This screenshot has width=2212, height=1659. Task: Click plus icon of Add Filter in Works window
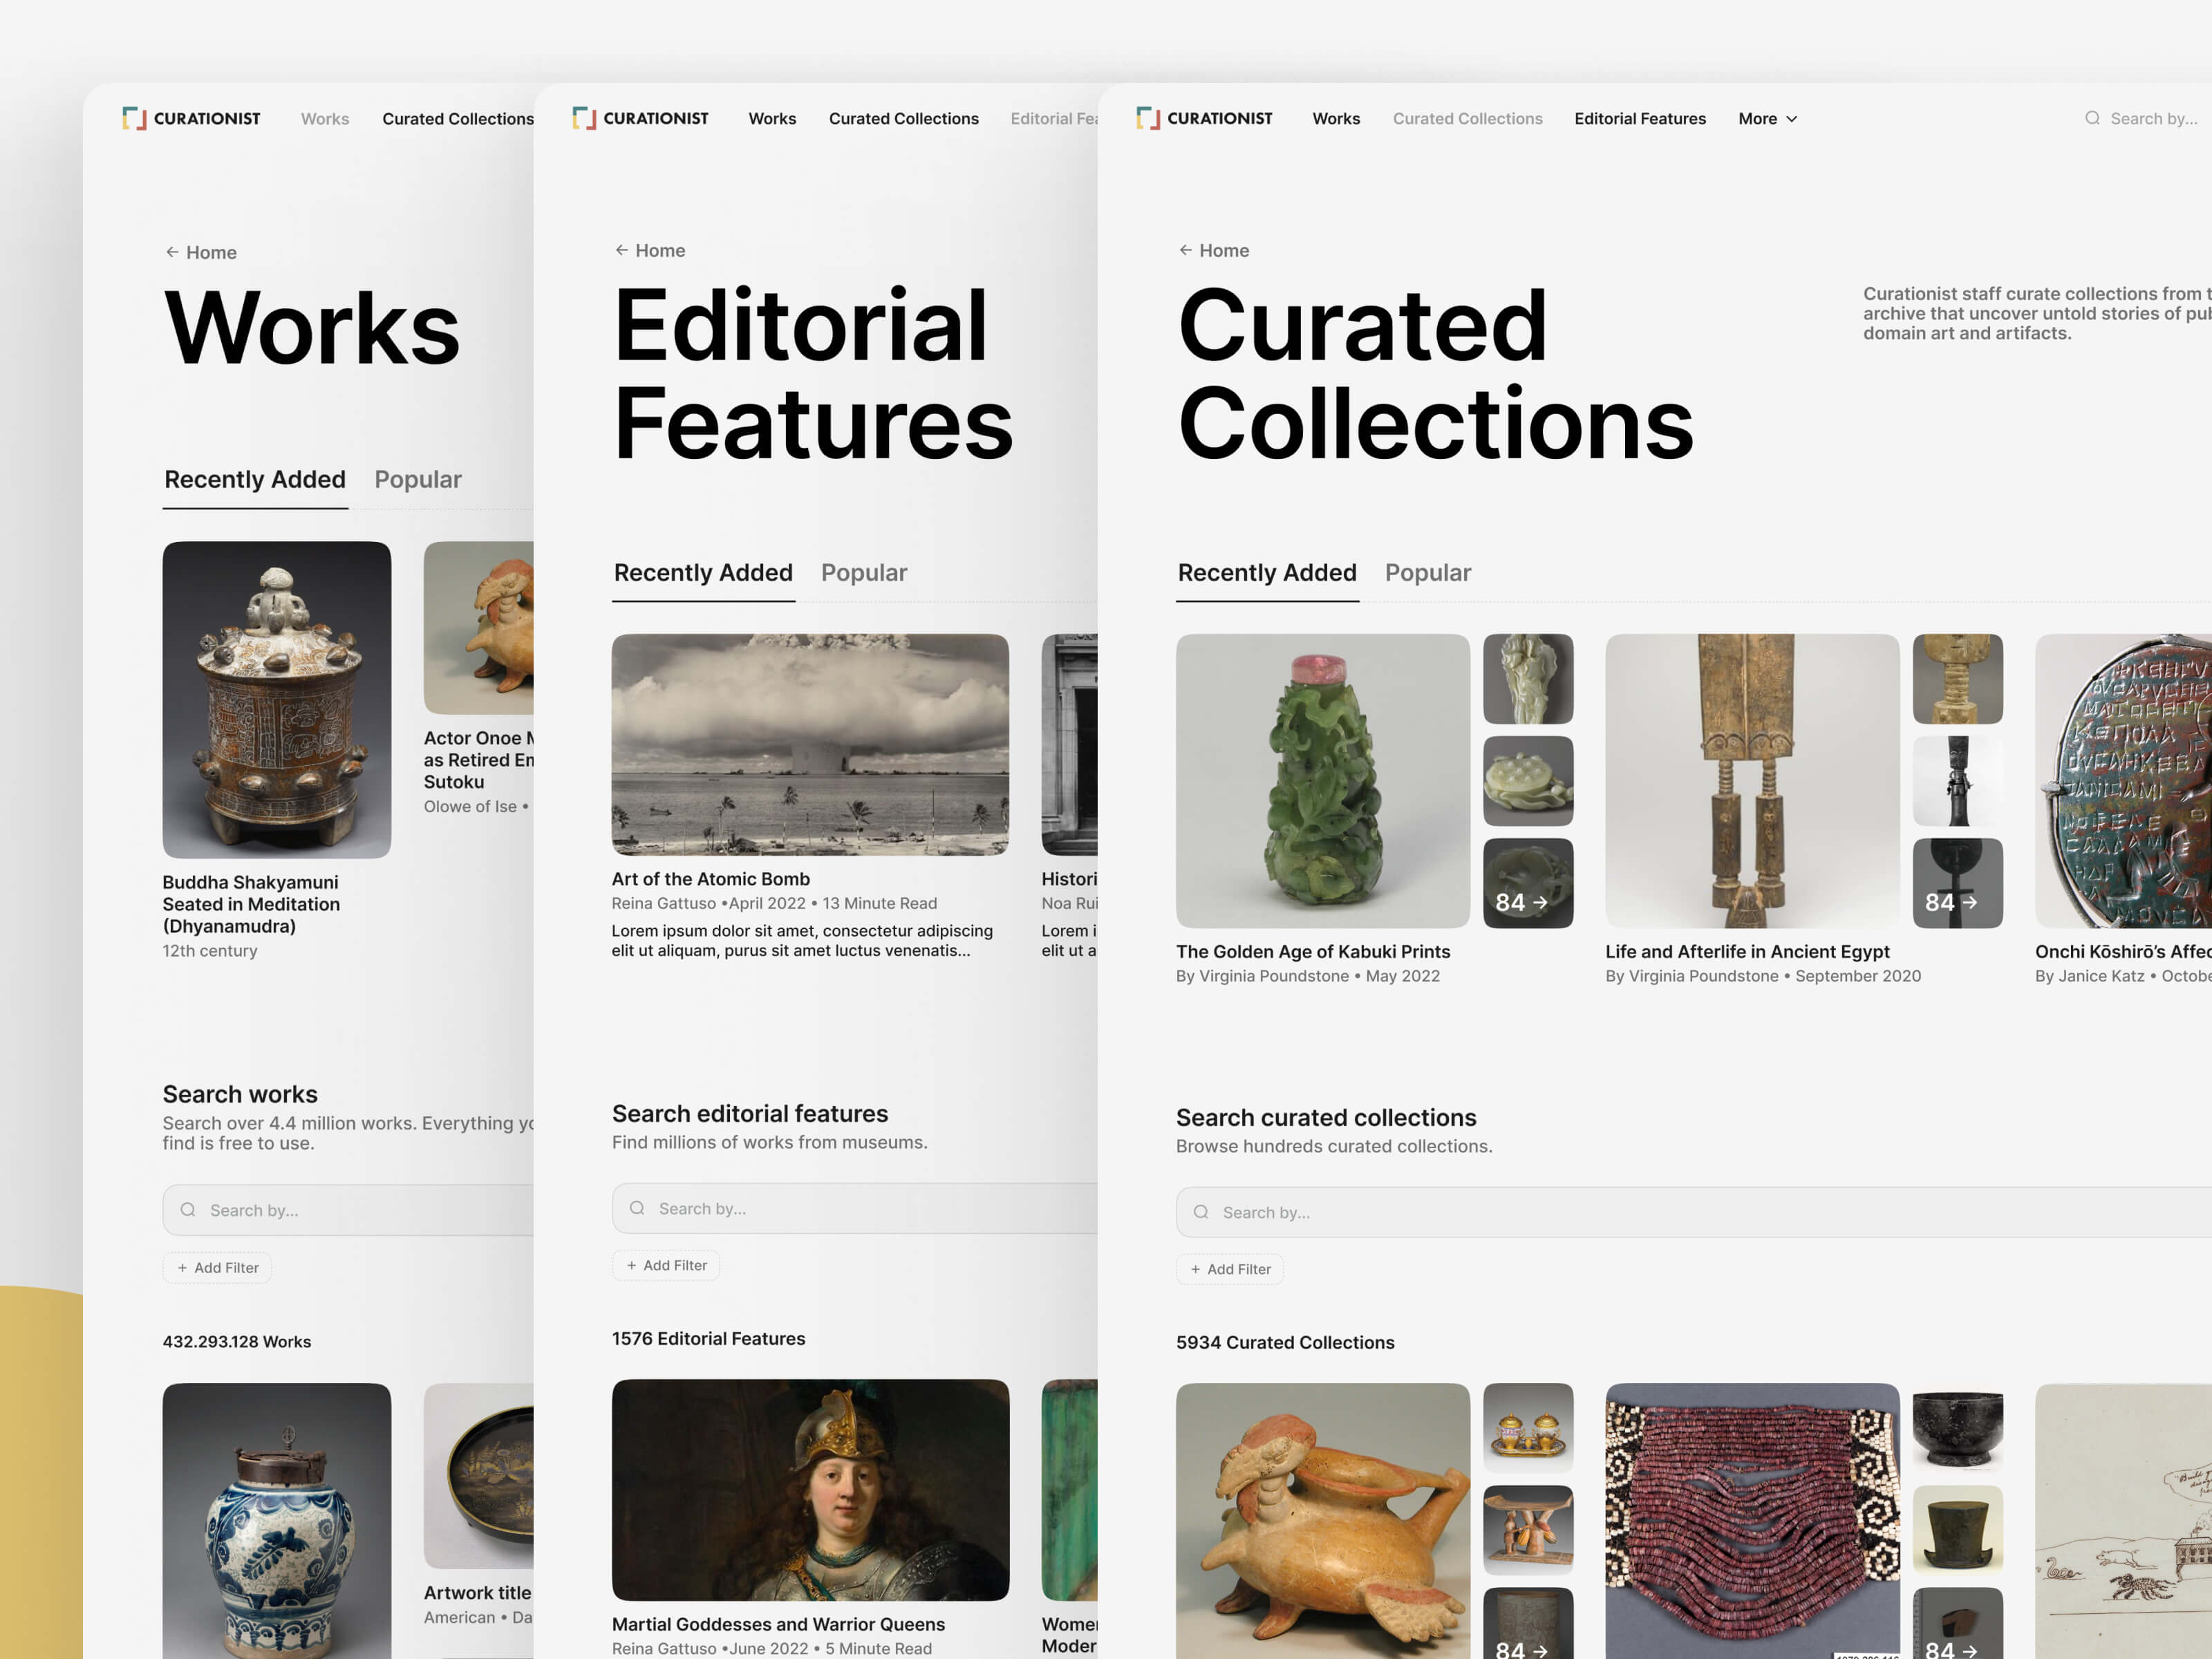(x=182, y=1268)
